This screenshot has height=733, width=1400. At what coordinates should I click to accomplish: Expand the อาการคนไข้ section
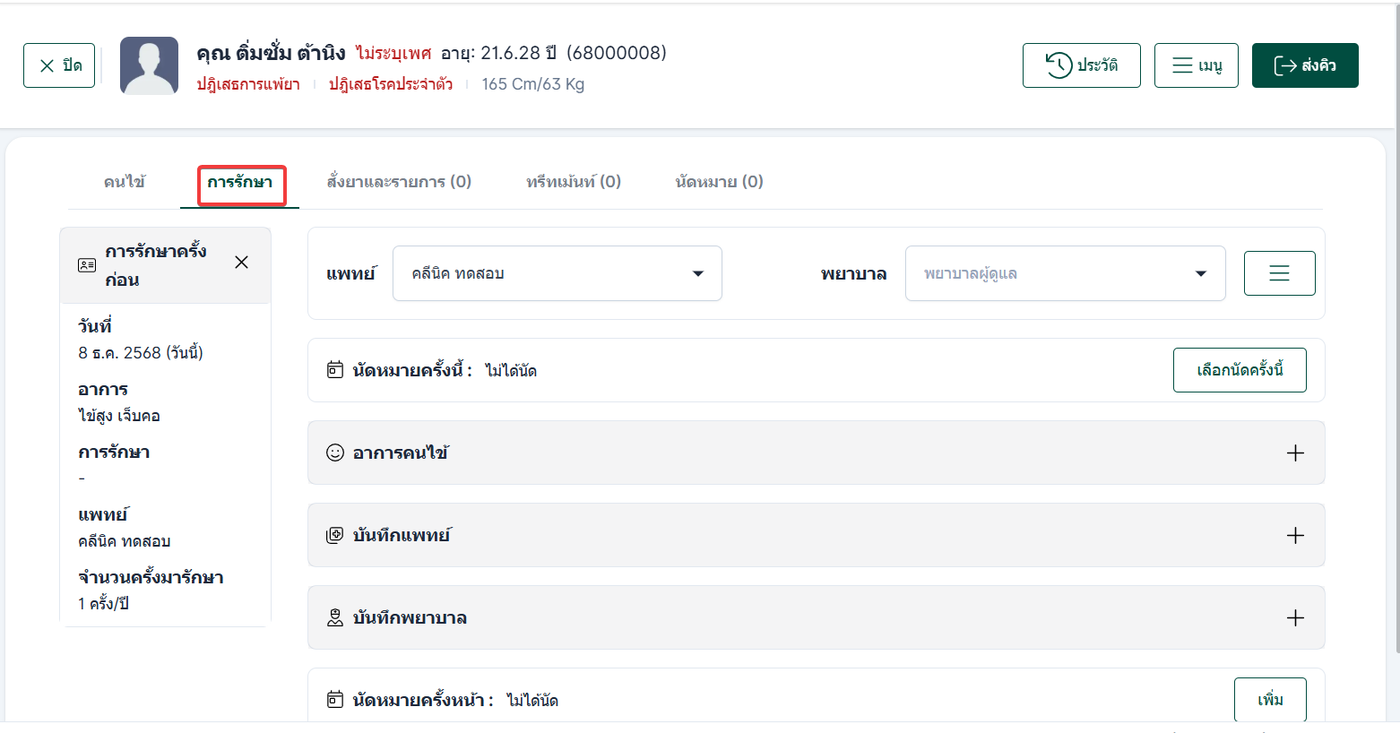pyautogui.click(x=1295, y=453)
